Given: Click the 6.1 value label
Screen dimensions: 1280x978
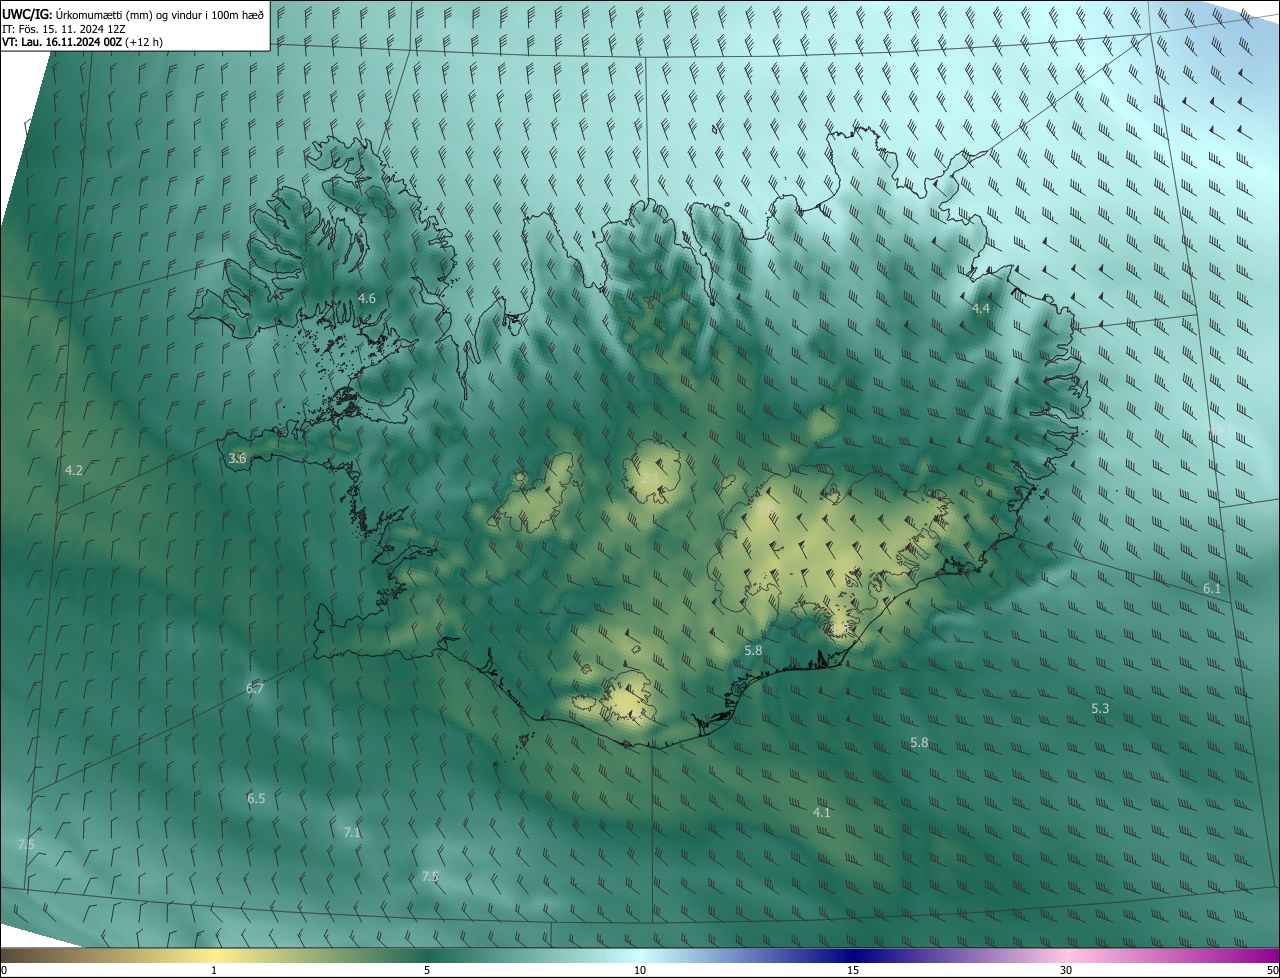Looking at the screenshot, I should [1212, 589].
